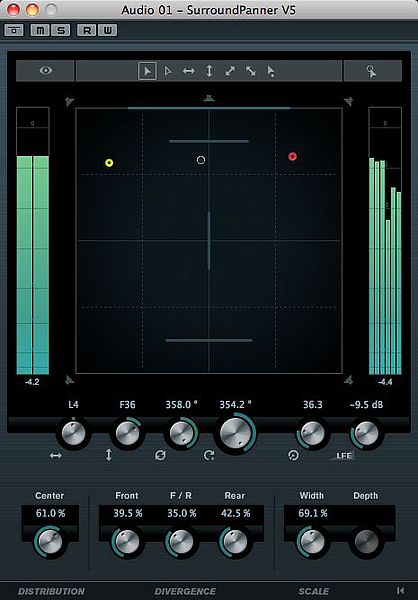
Task: Click the left-right pan knob under L4
Action: pyautogui.click(x=73, y=434)
